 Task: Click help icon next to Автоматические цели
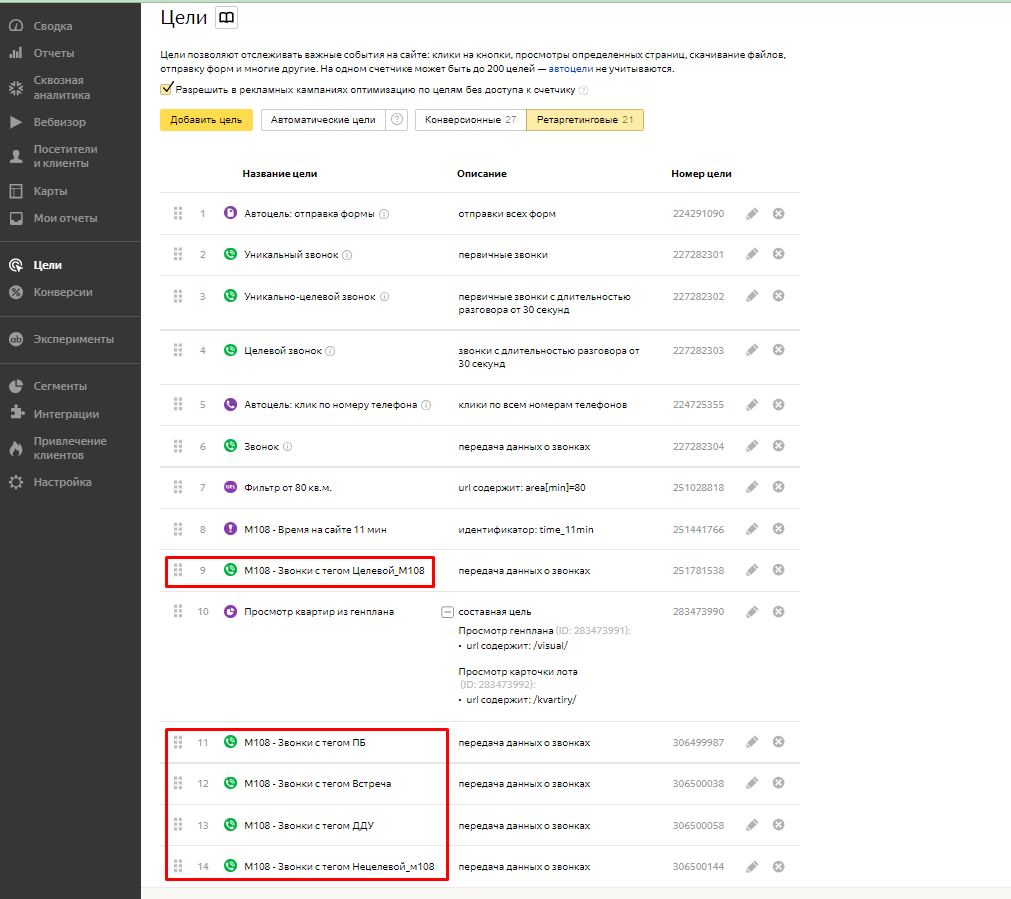[398, 120]
